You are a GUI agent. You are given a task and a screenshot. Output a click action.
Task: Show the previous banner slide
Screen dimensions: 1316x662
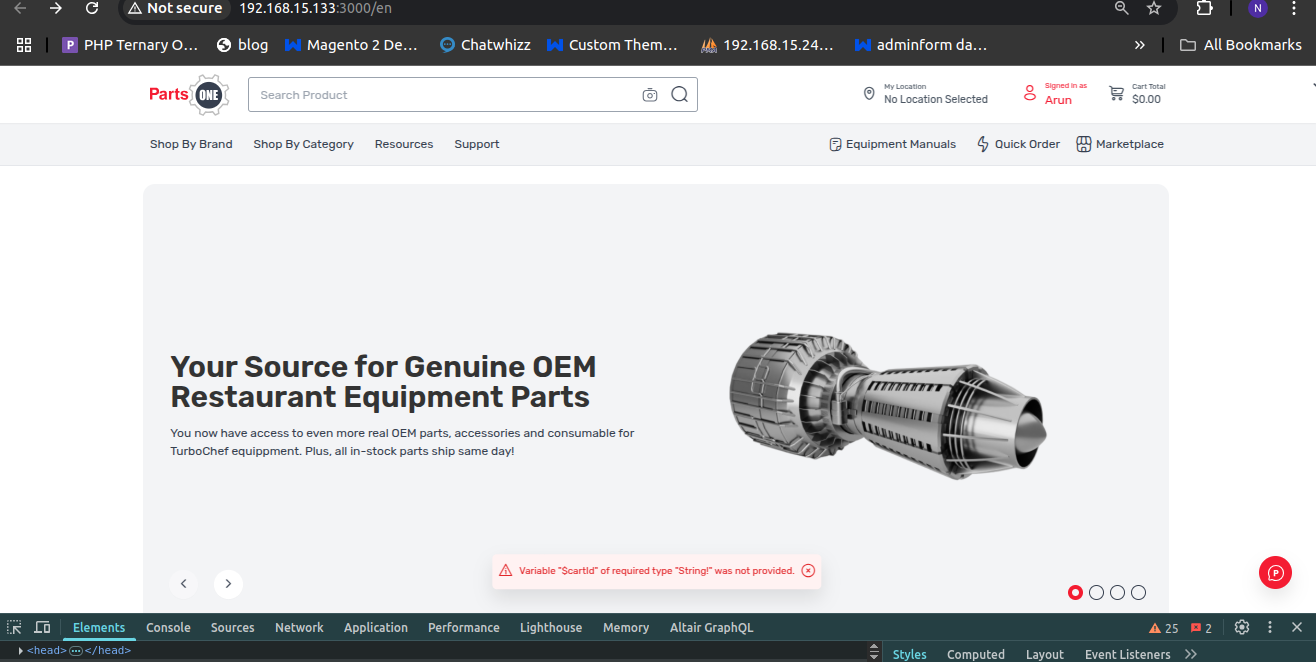[x=183, y=583]
